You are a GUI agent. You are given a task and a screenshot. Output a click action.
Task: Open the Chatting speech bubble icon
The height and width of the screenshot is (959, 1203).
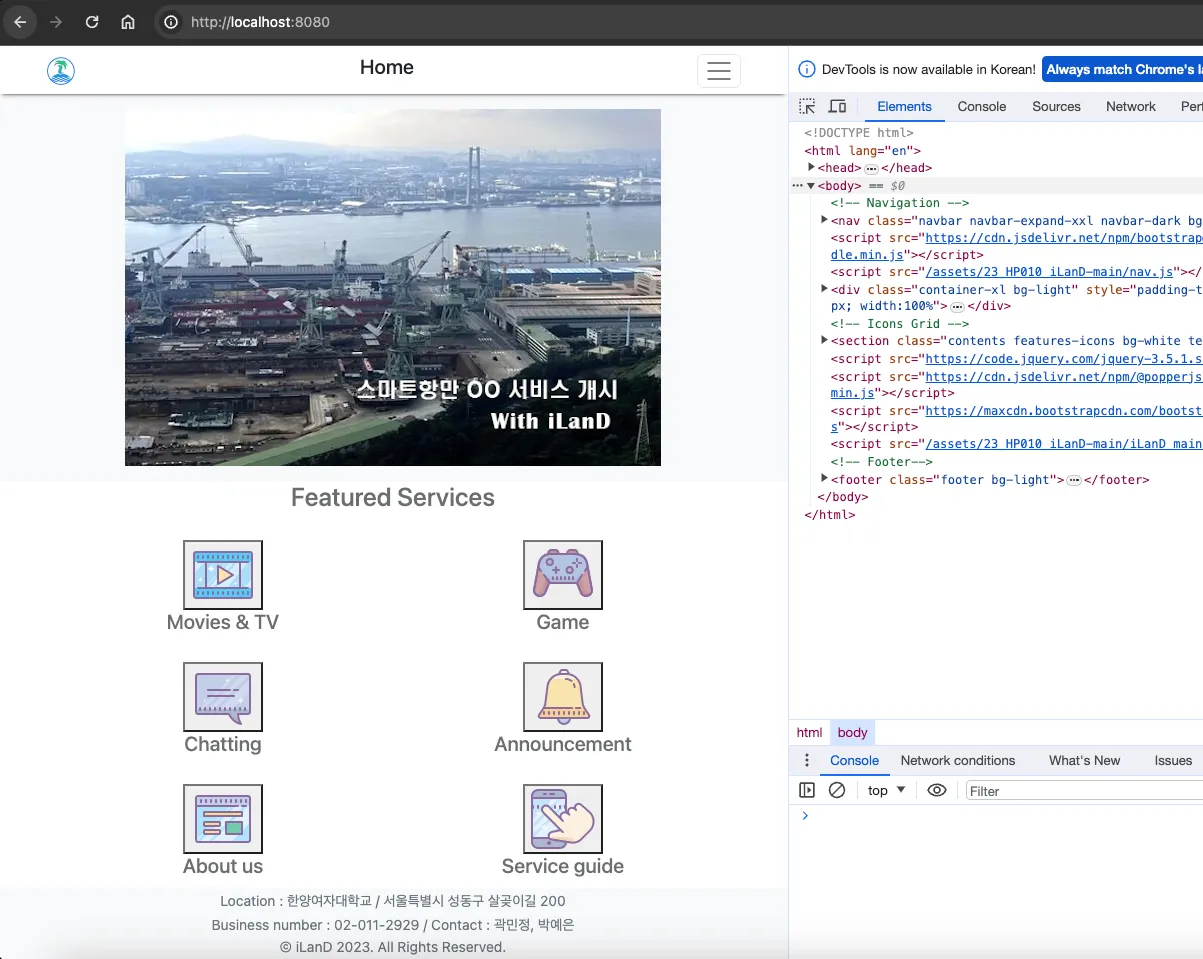coord(223,697)
